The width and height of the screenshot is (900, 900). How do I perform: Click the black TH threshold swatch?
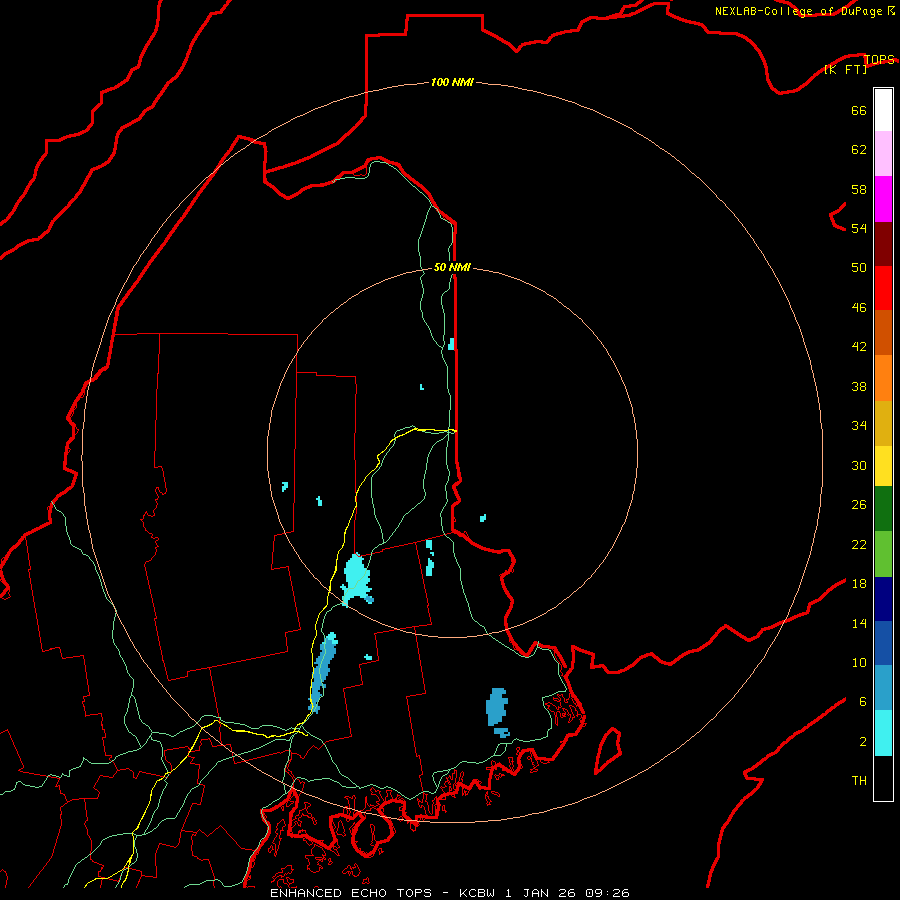(883, 778)
